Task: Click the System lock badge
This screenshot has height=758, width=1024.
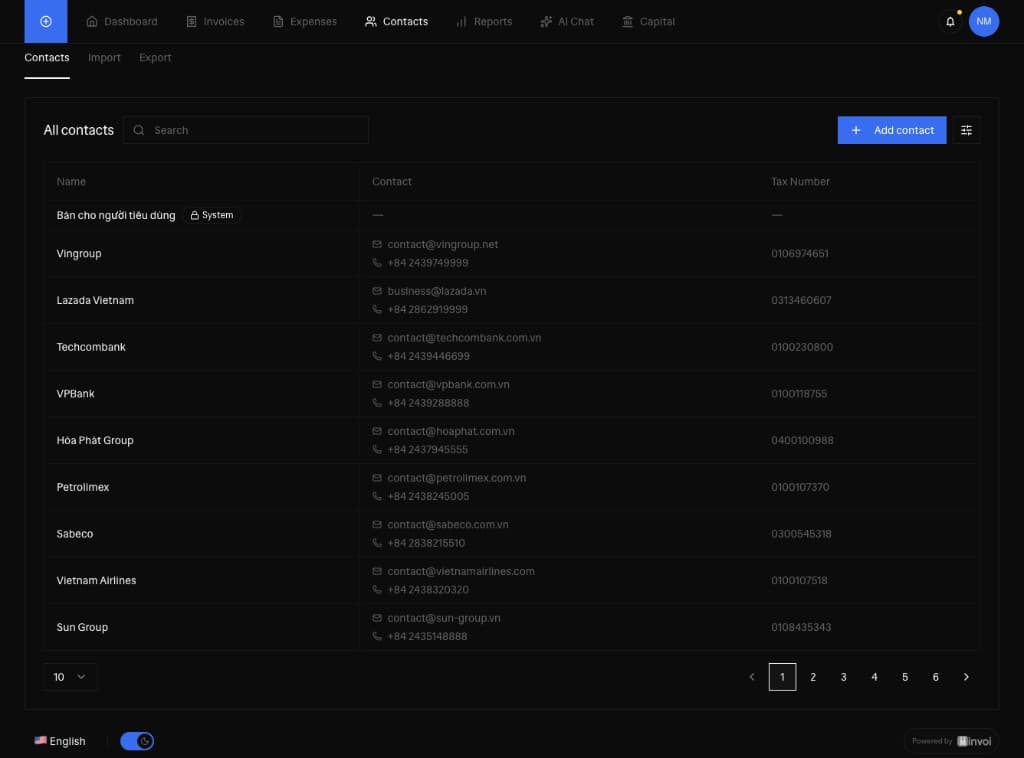Action: coord(212,215)
